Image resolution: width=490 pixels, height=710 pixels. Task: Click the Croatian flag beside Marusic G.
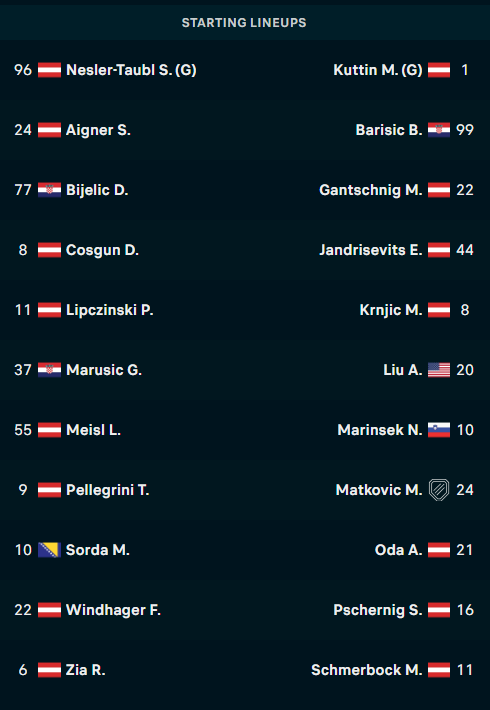click(x=49, y=370)
